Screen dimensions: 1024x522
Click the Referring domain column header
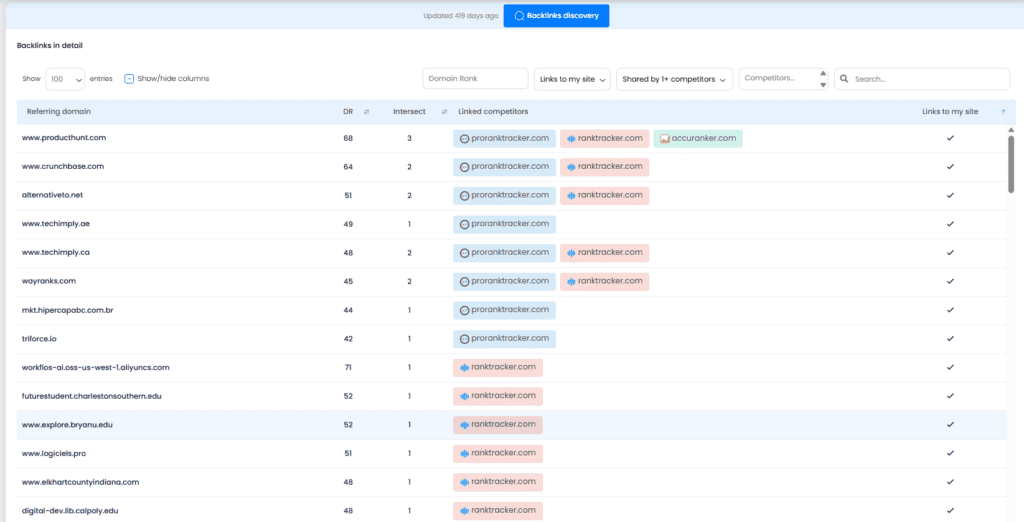click(58, 112)
